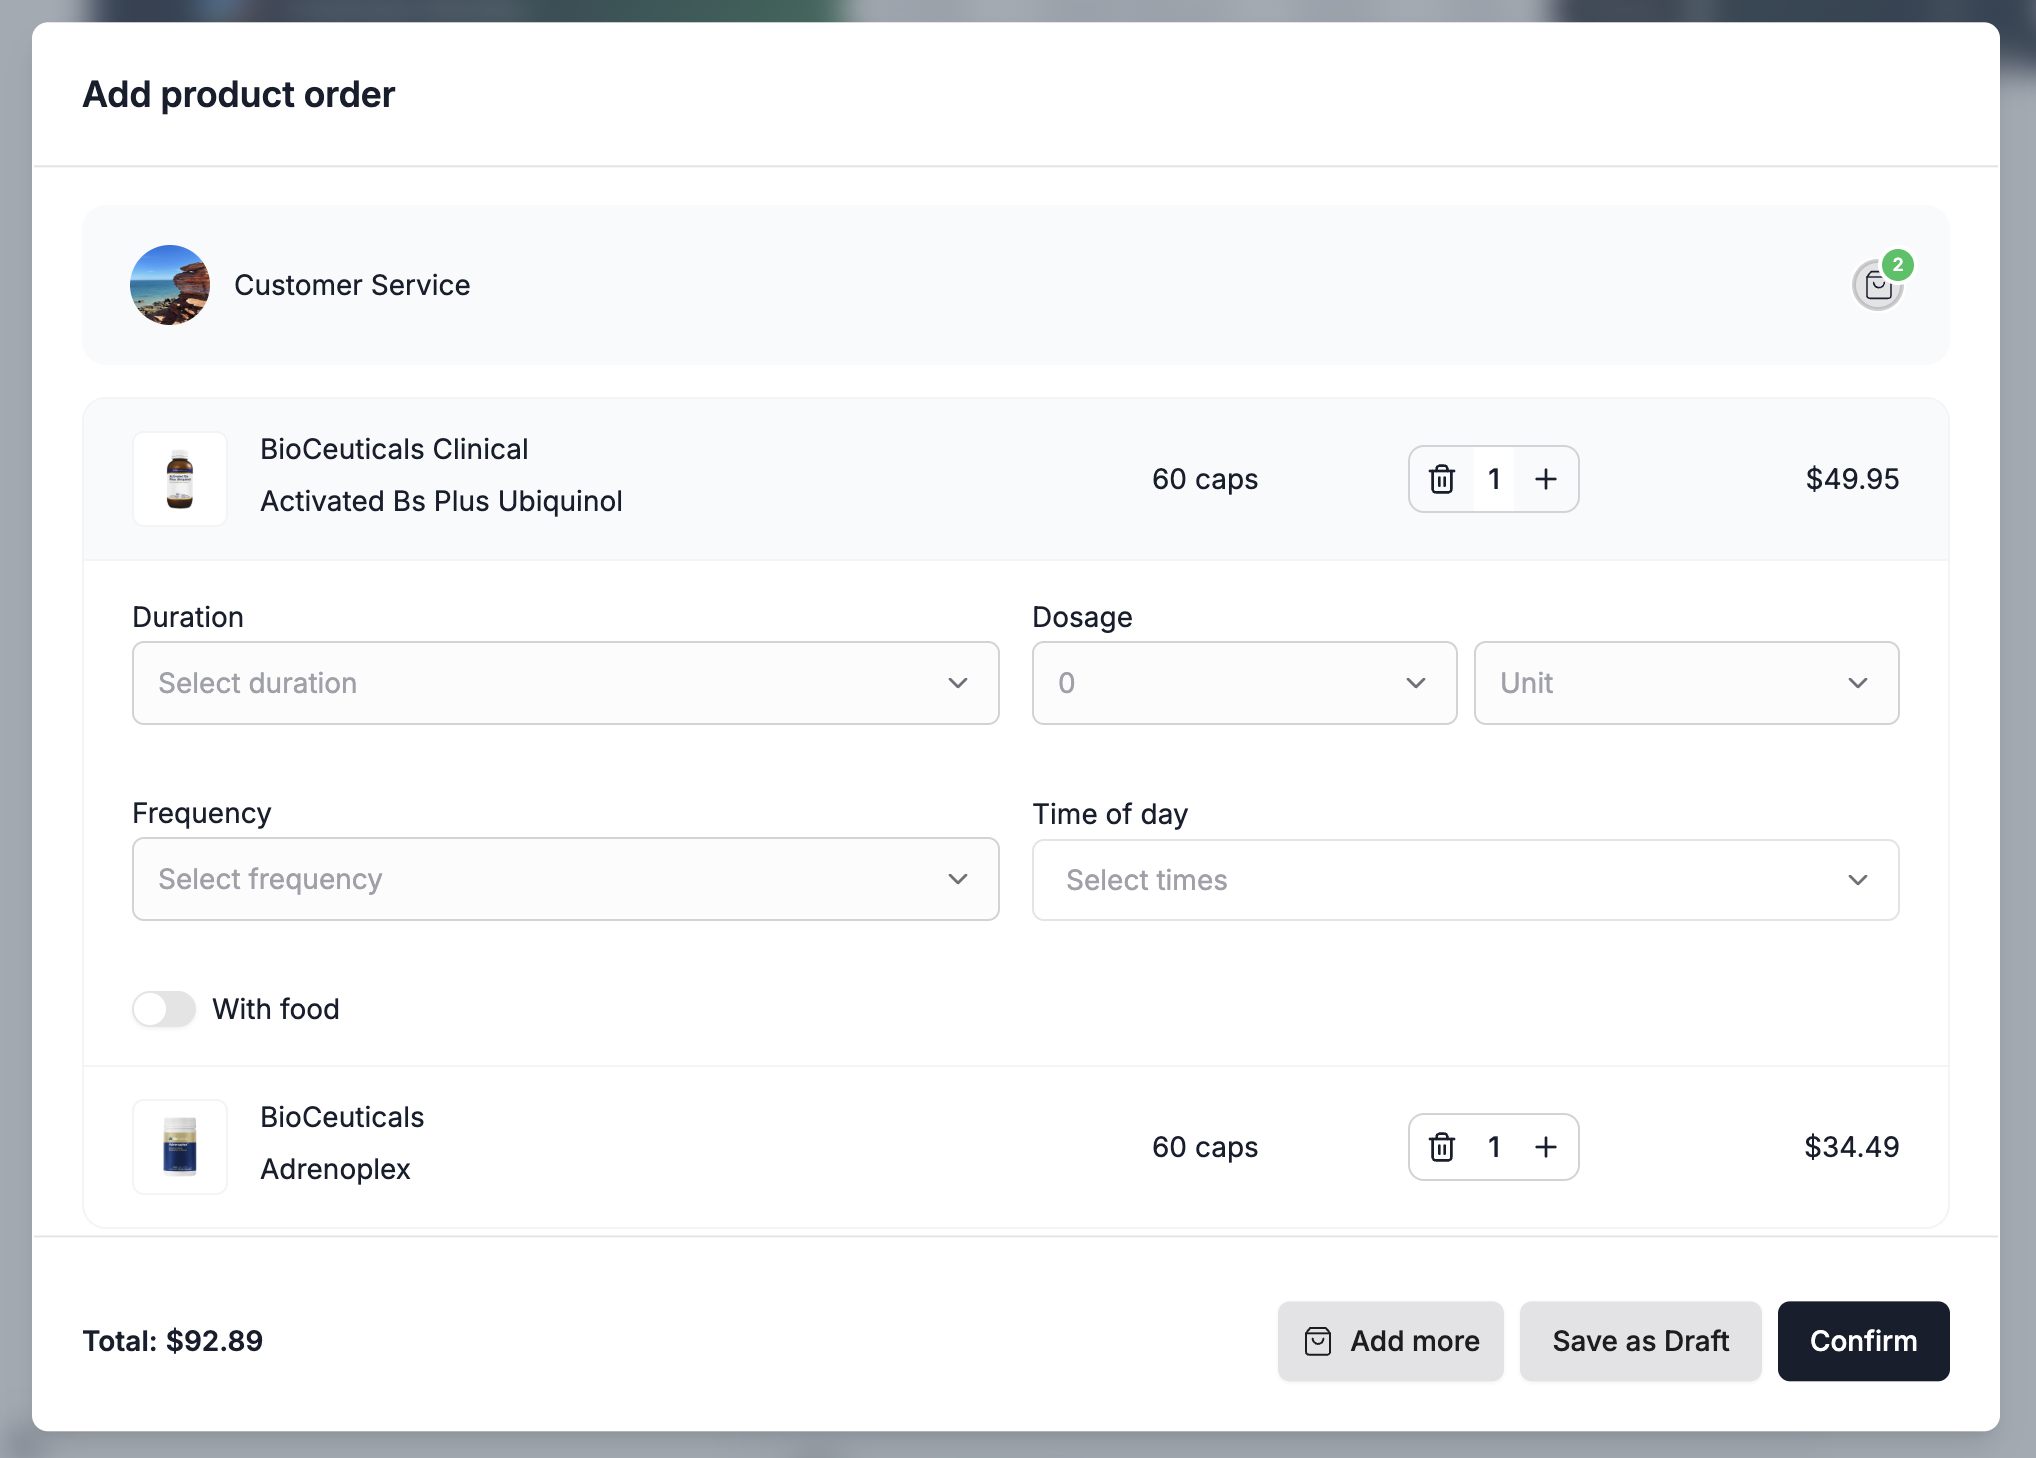Open the Select frequency dropdown
This screenshot has height=1458, width=2036.
[566, 879]
